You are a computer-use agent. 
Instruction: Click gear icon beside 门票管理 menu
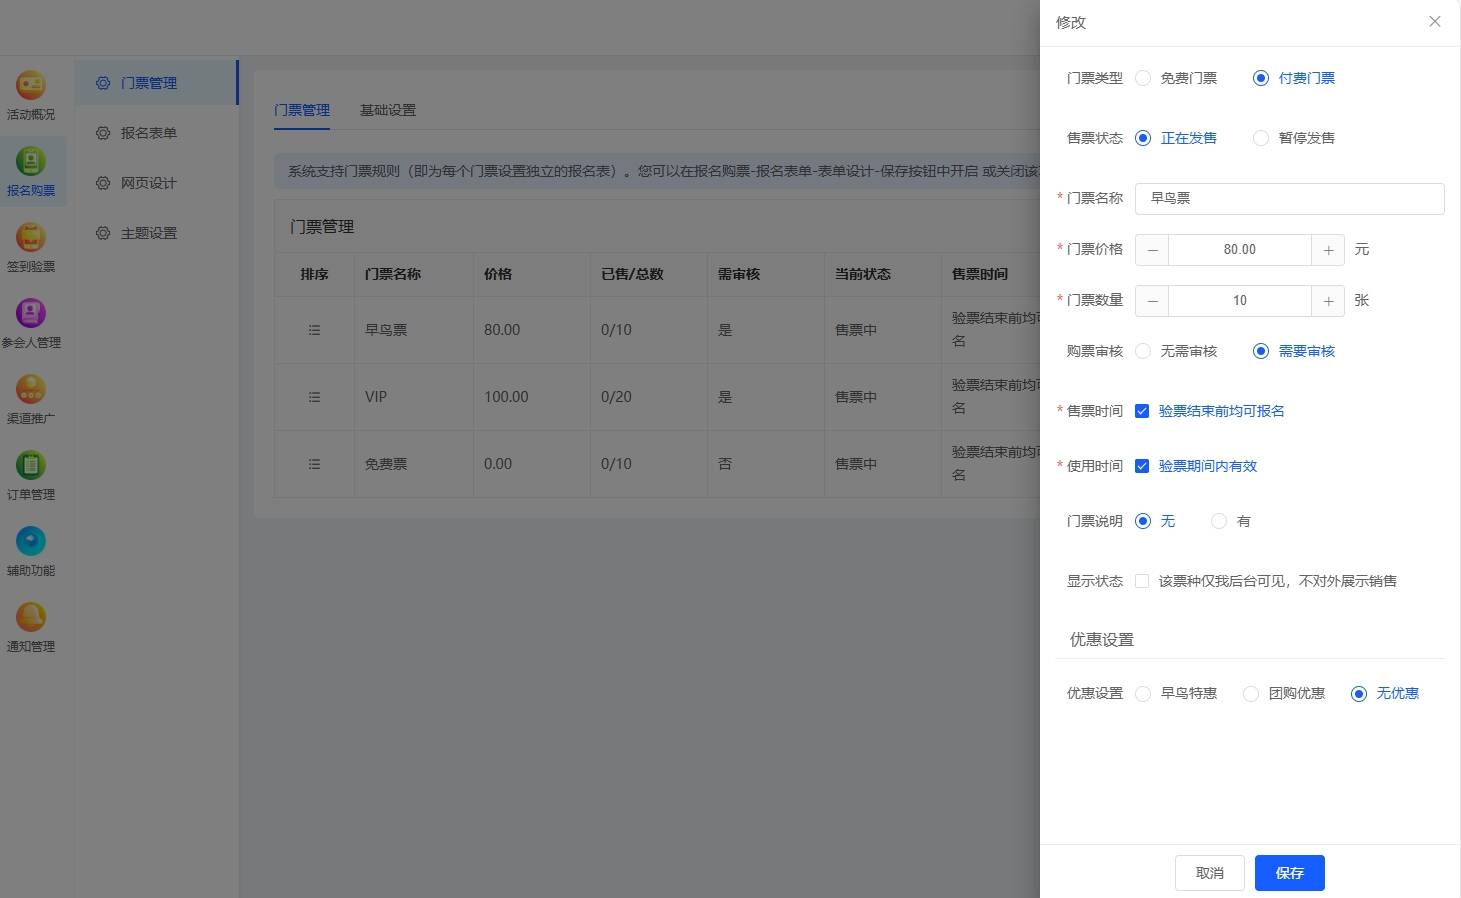(x=103, y=83)
